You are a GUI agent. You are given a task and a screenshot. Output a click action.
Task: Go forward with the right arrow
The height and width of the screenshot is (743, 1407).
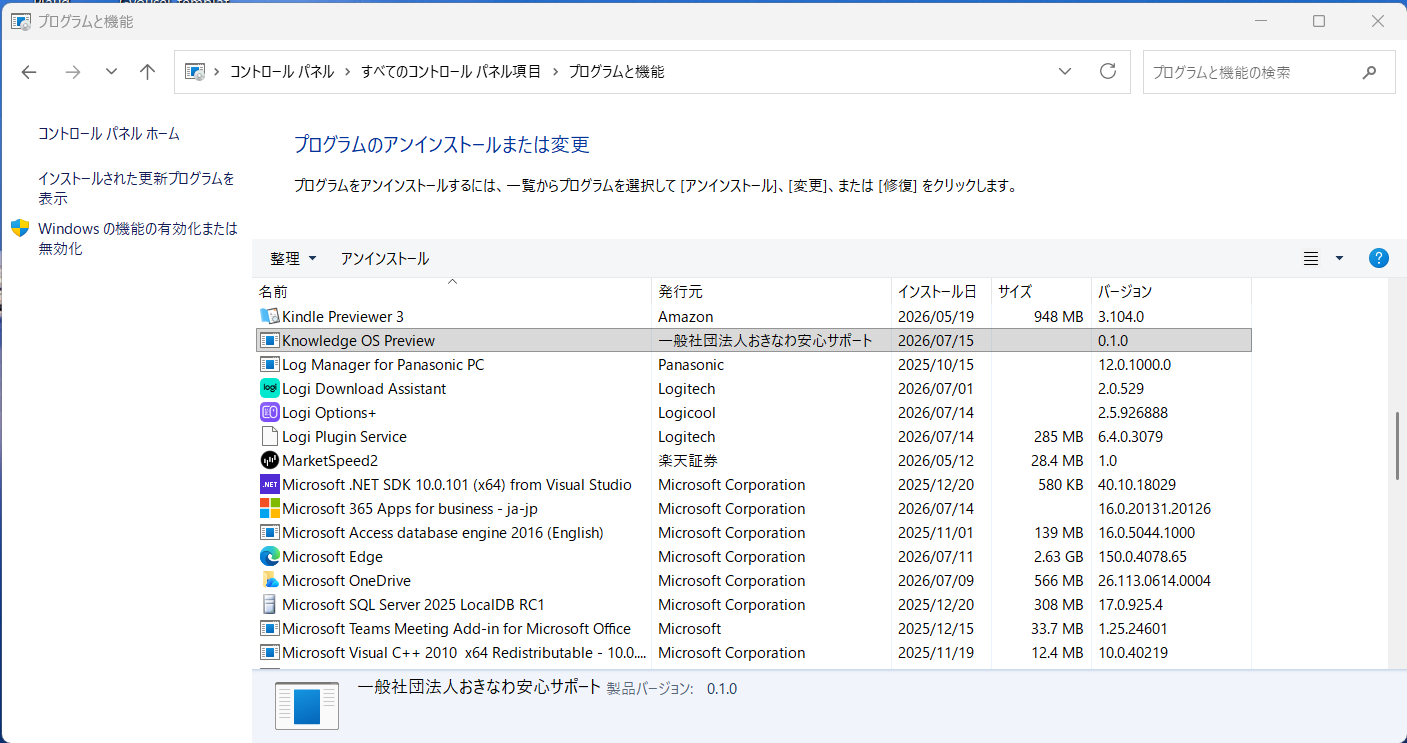pos(72,71)
